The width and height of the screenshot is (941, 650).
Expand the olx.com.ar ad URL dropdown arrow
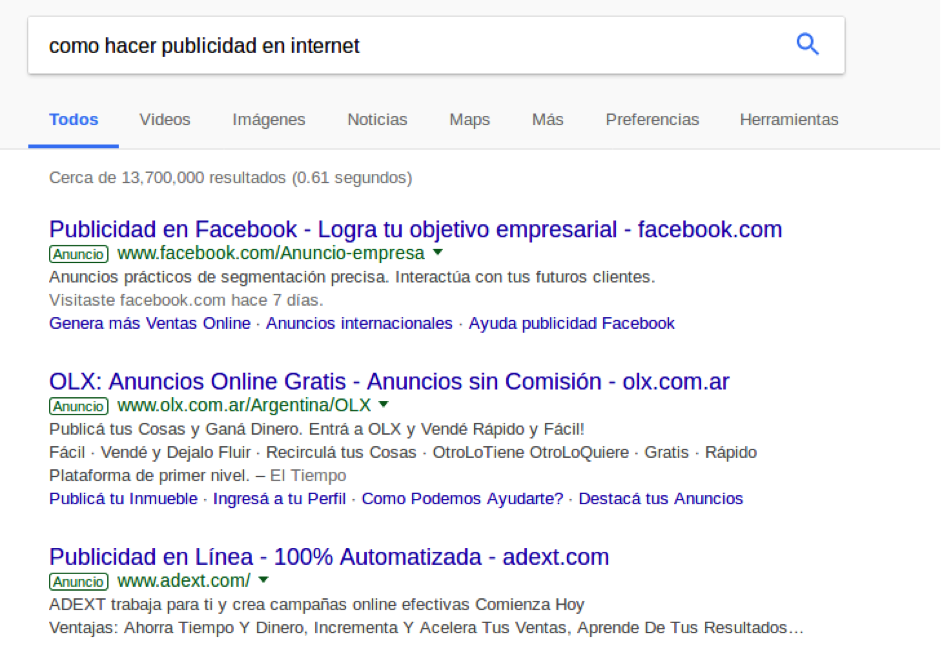coord(384,405)
